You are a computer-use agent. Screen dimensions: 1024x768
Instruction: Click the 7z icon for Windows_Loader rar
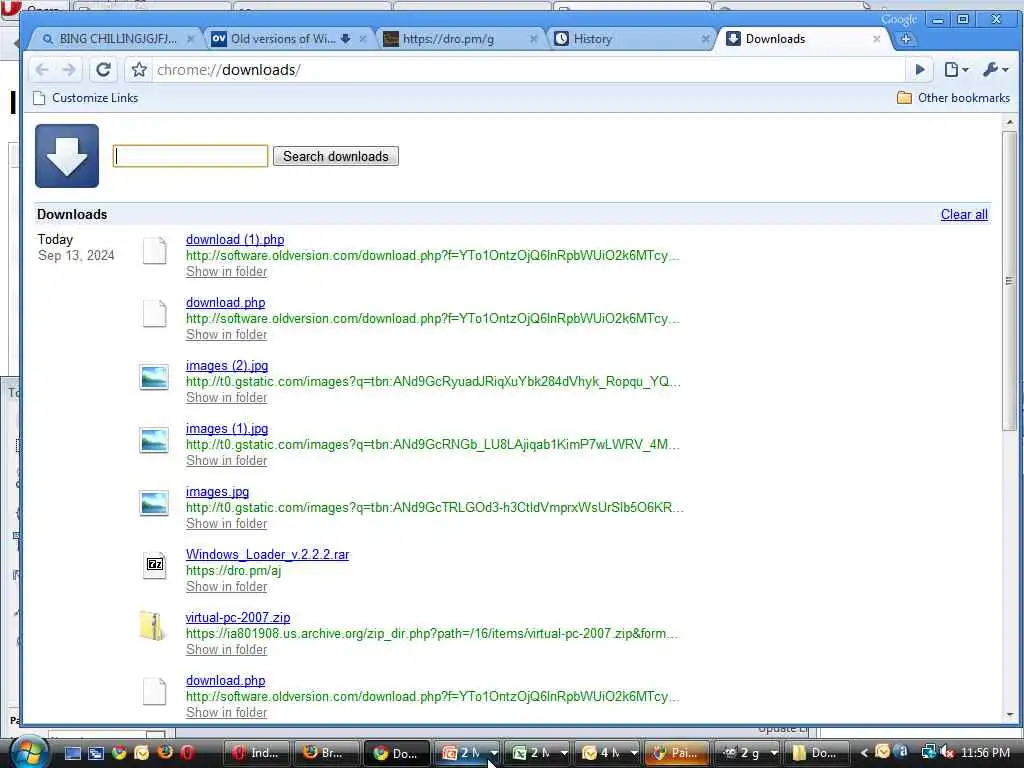(155, 564)
